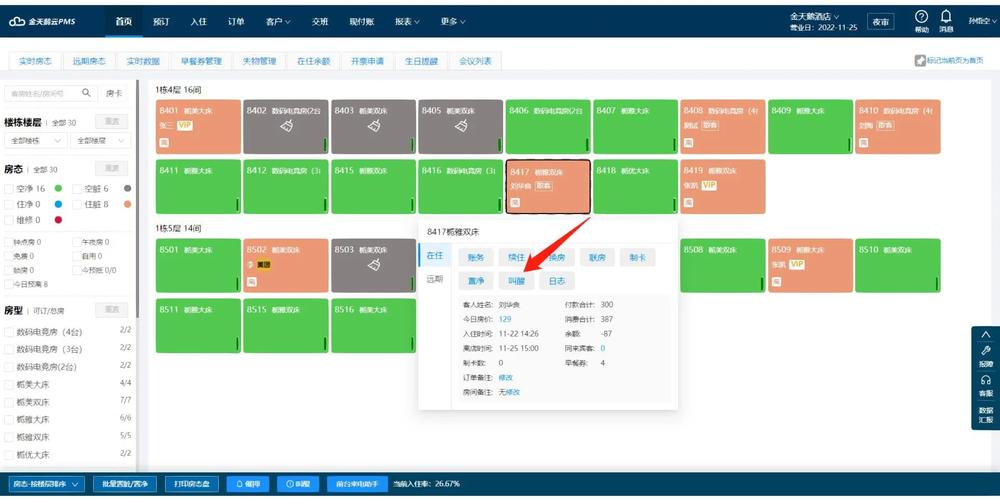Click the 金天鹅云PMS logo
This screenshot has height=500, width=1000.
(41, 21)
